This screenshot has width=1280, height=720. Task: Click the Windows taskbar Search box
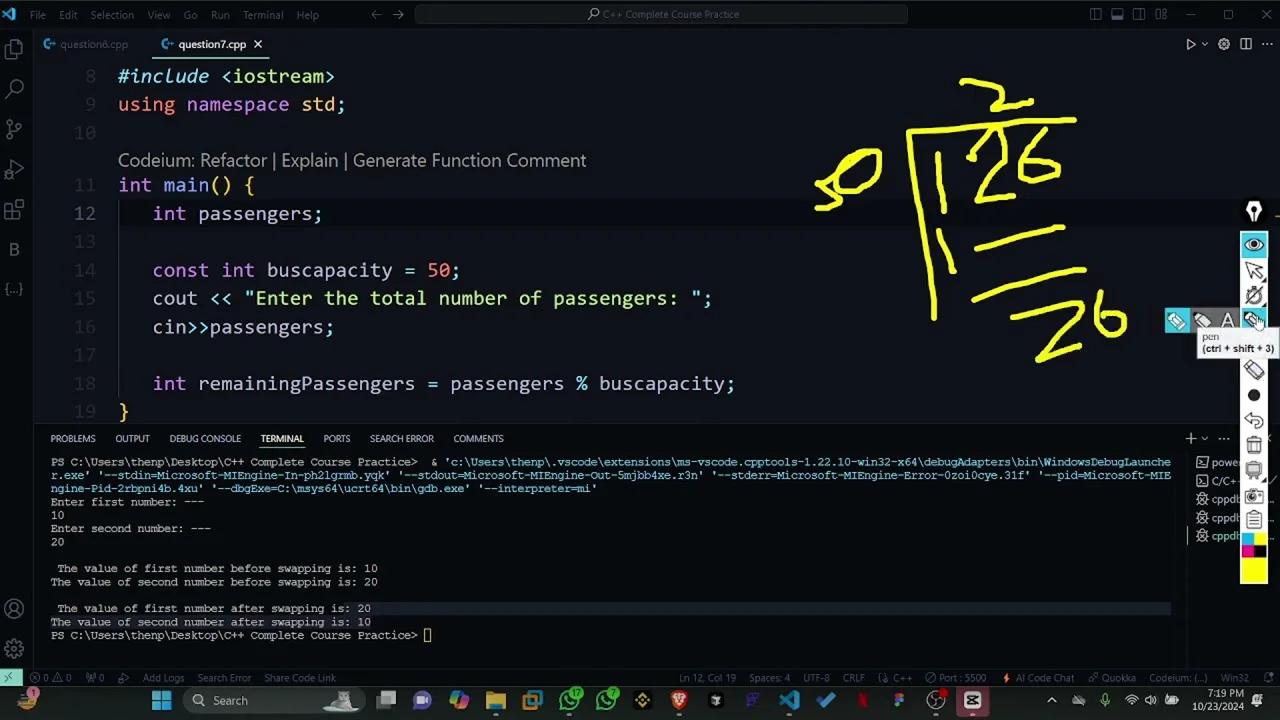click(248, 700)
